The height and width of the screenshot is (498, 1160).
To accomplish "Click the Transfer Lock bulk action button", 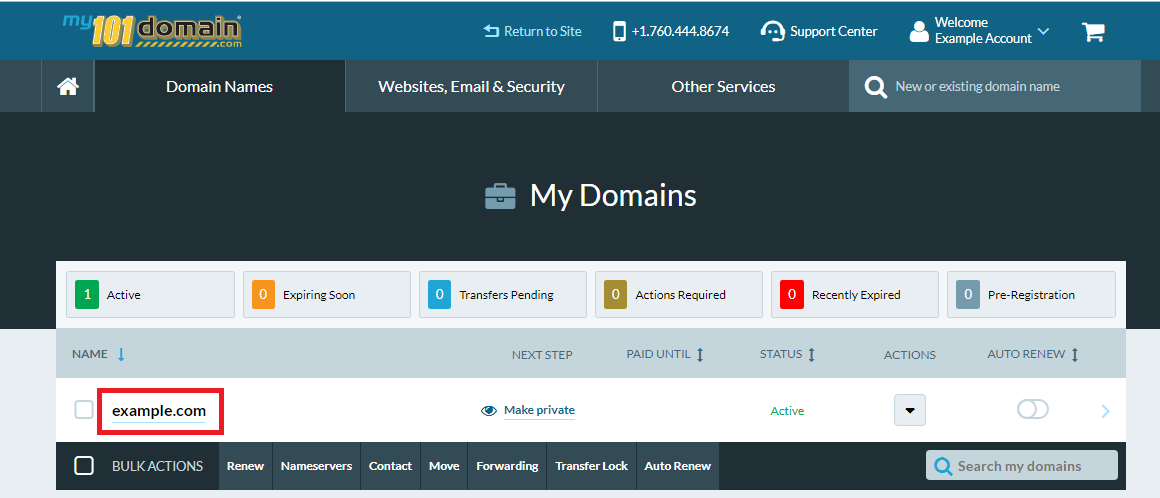I will (591, 466).
